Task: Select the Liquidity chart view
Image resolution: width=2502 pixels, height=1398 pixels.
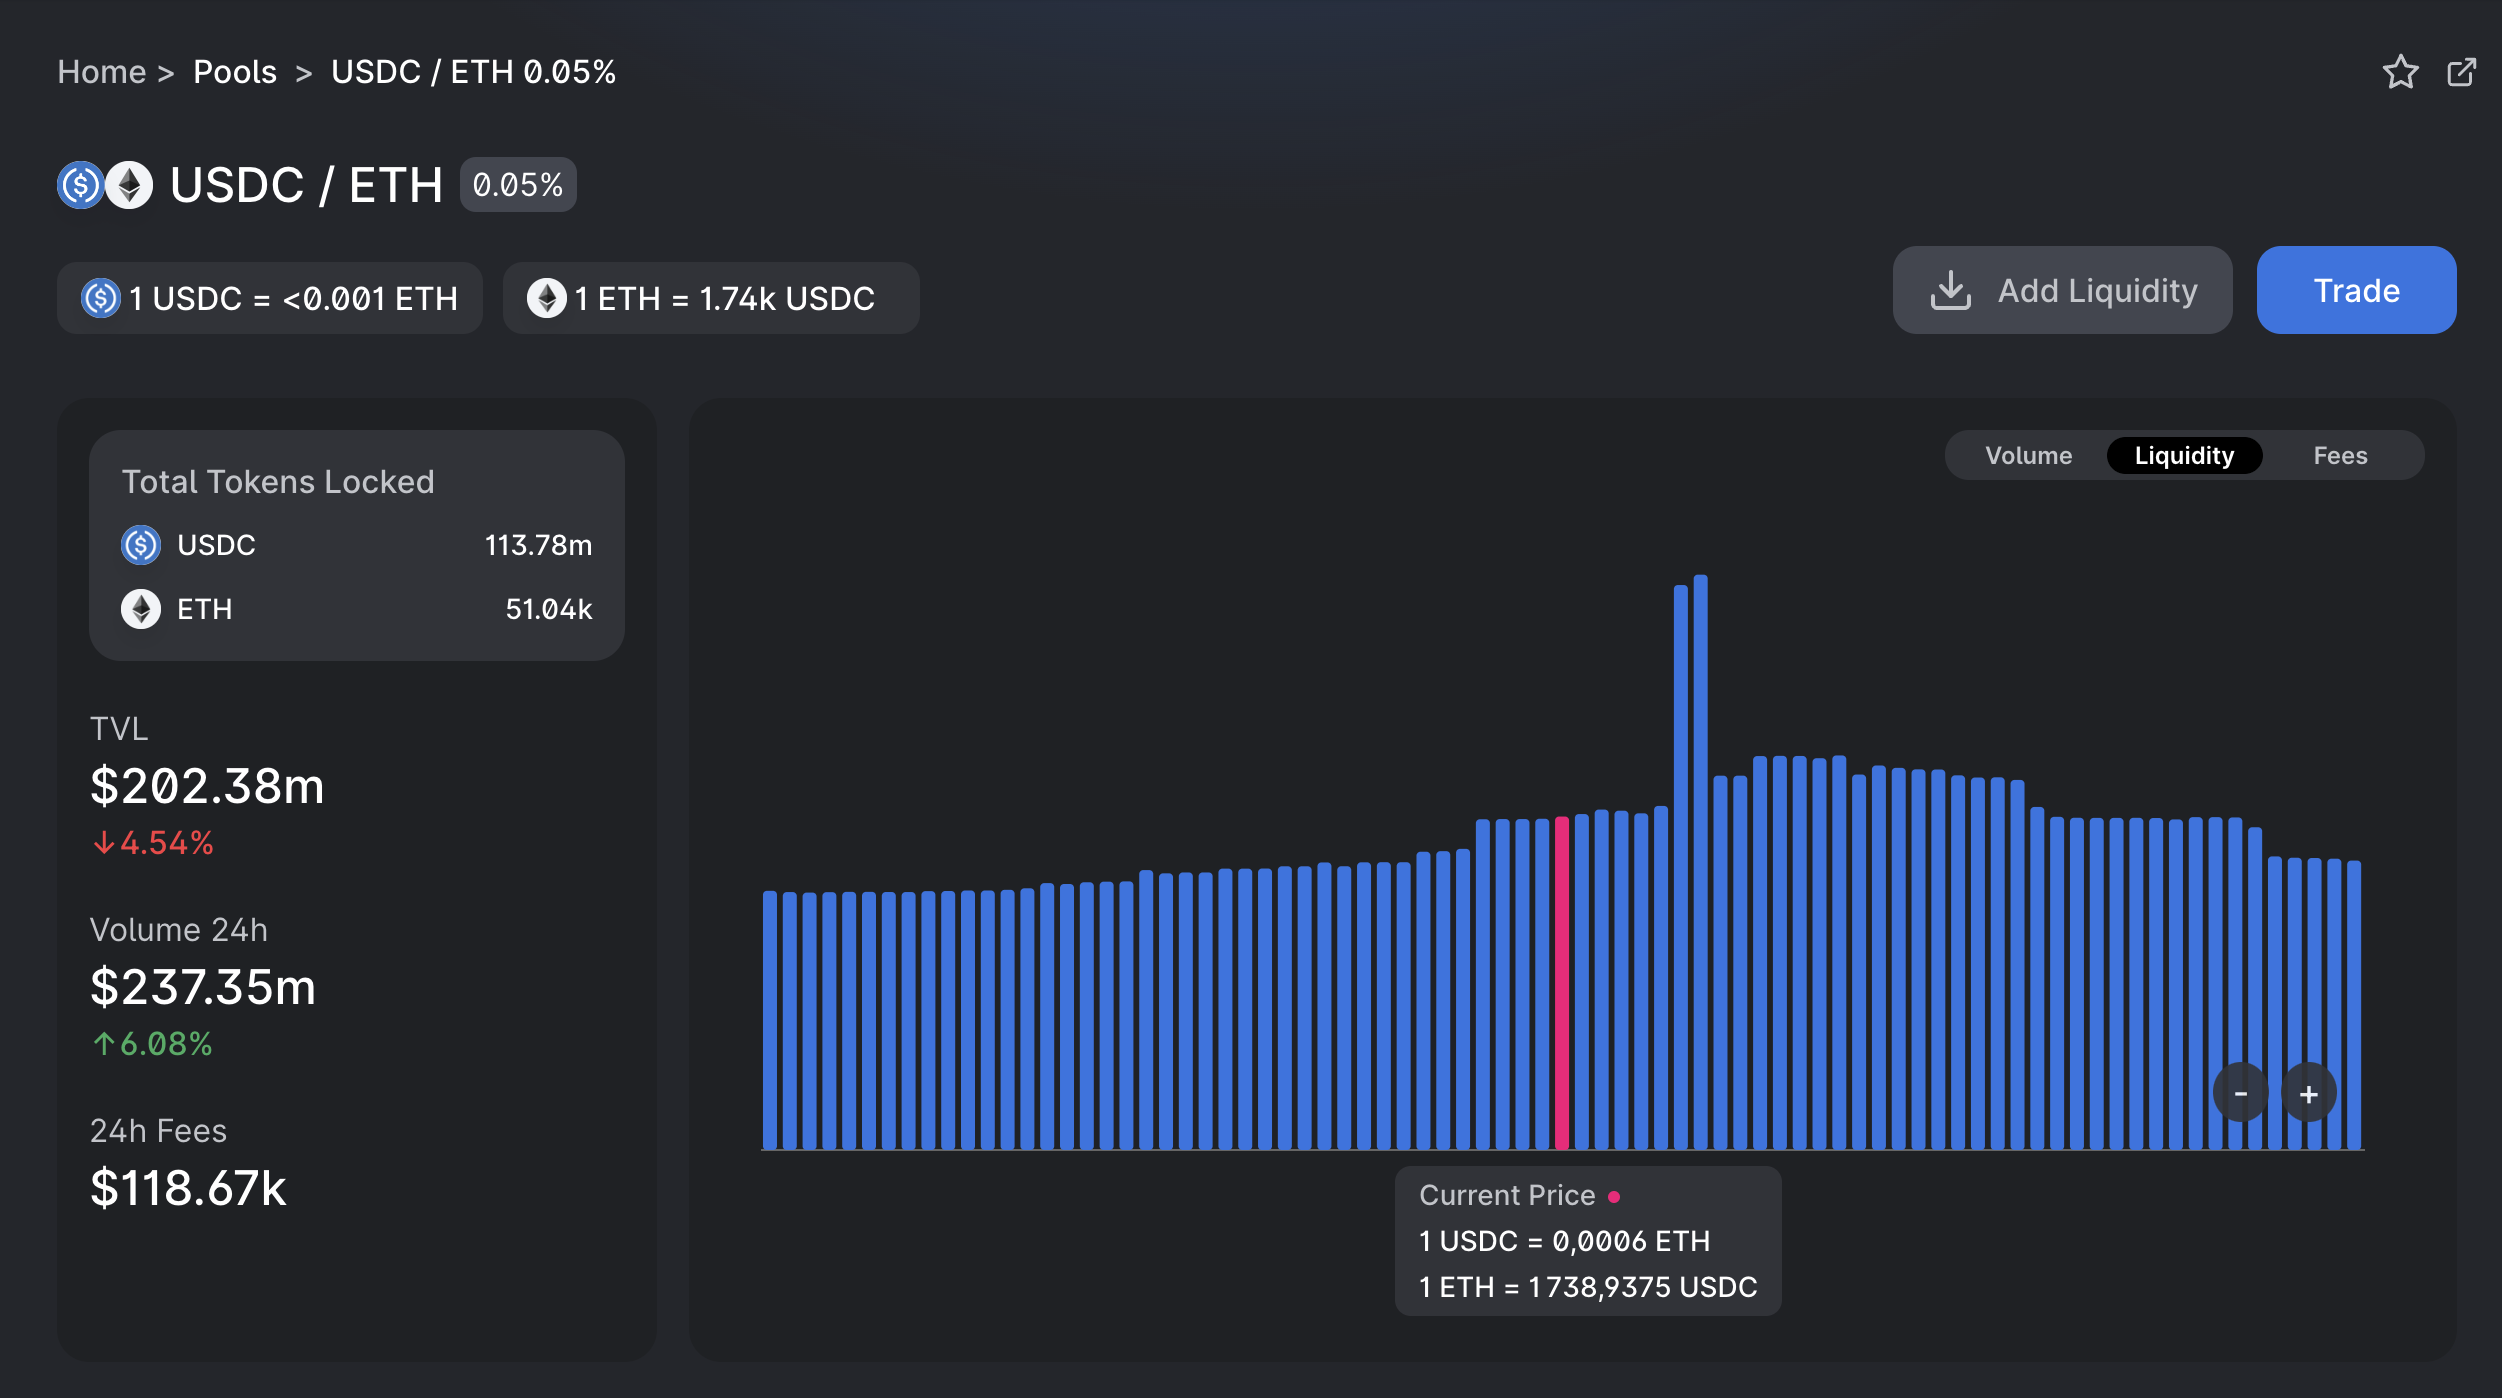Action: coord(2184,456)
